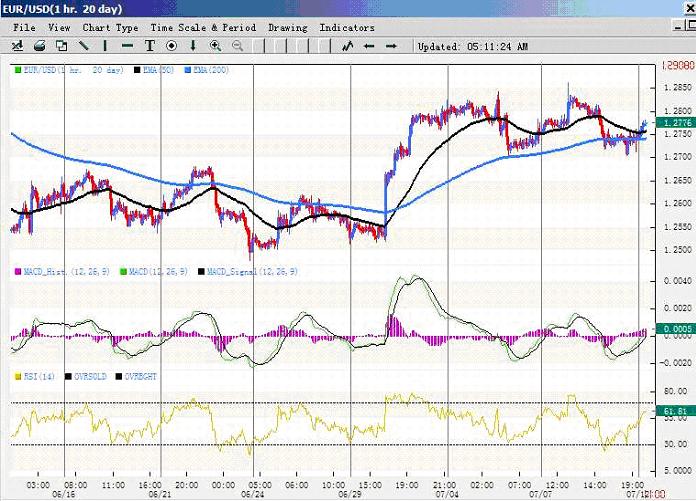
Task: Click the magenta MACD_Hist legend swatch
Action: pos(17,271)
